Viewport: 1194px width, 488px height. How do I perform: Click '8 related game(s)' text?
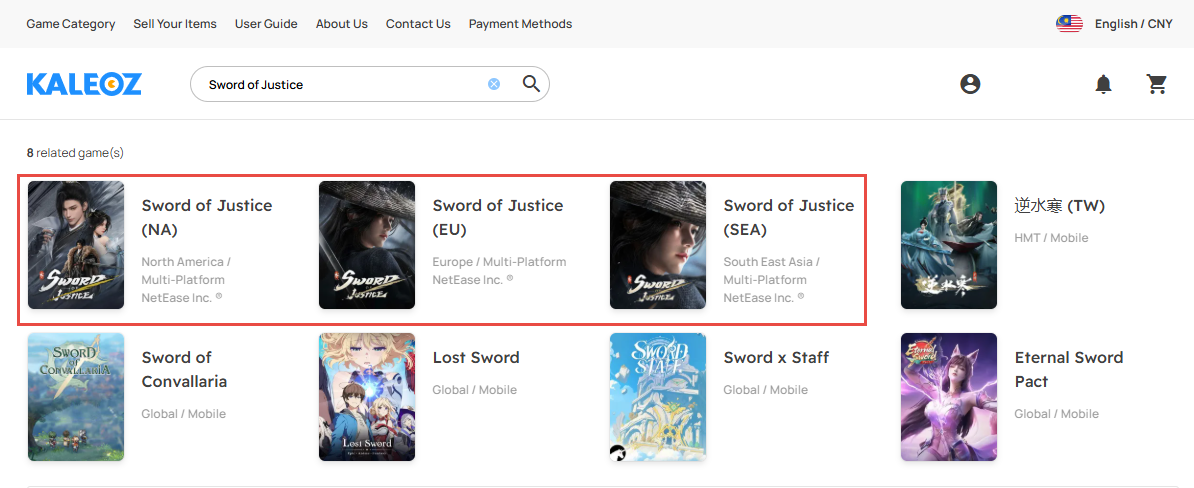click(75, 153)
